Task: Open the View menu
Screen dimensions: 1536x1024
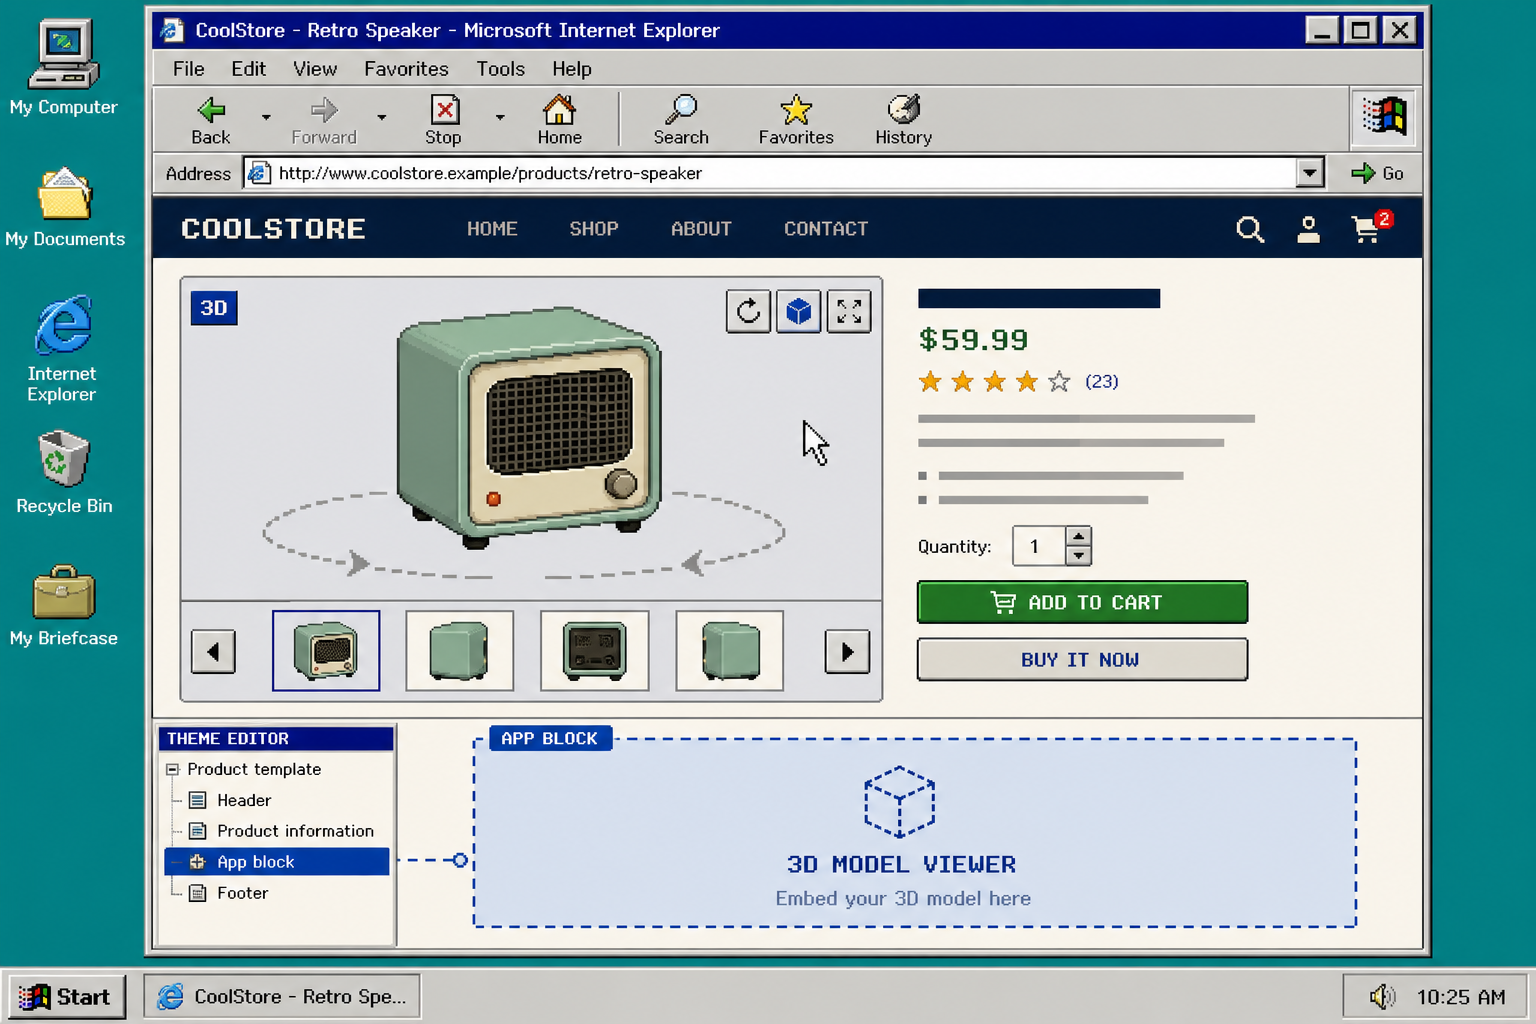Action: coord(315,69)
